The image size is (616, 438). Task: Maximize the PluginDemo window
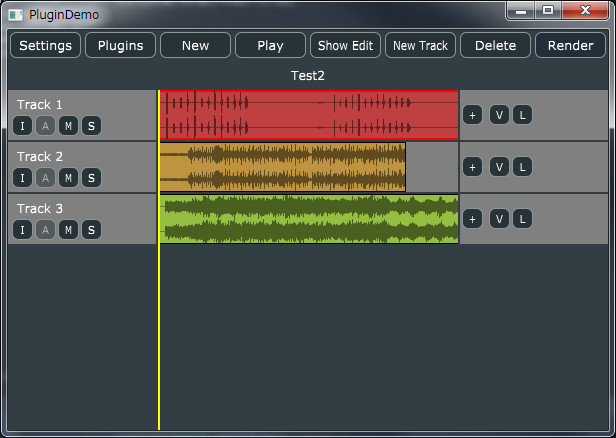[548, 11]
